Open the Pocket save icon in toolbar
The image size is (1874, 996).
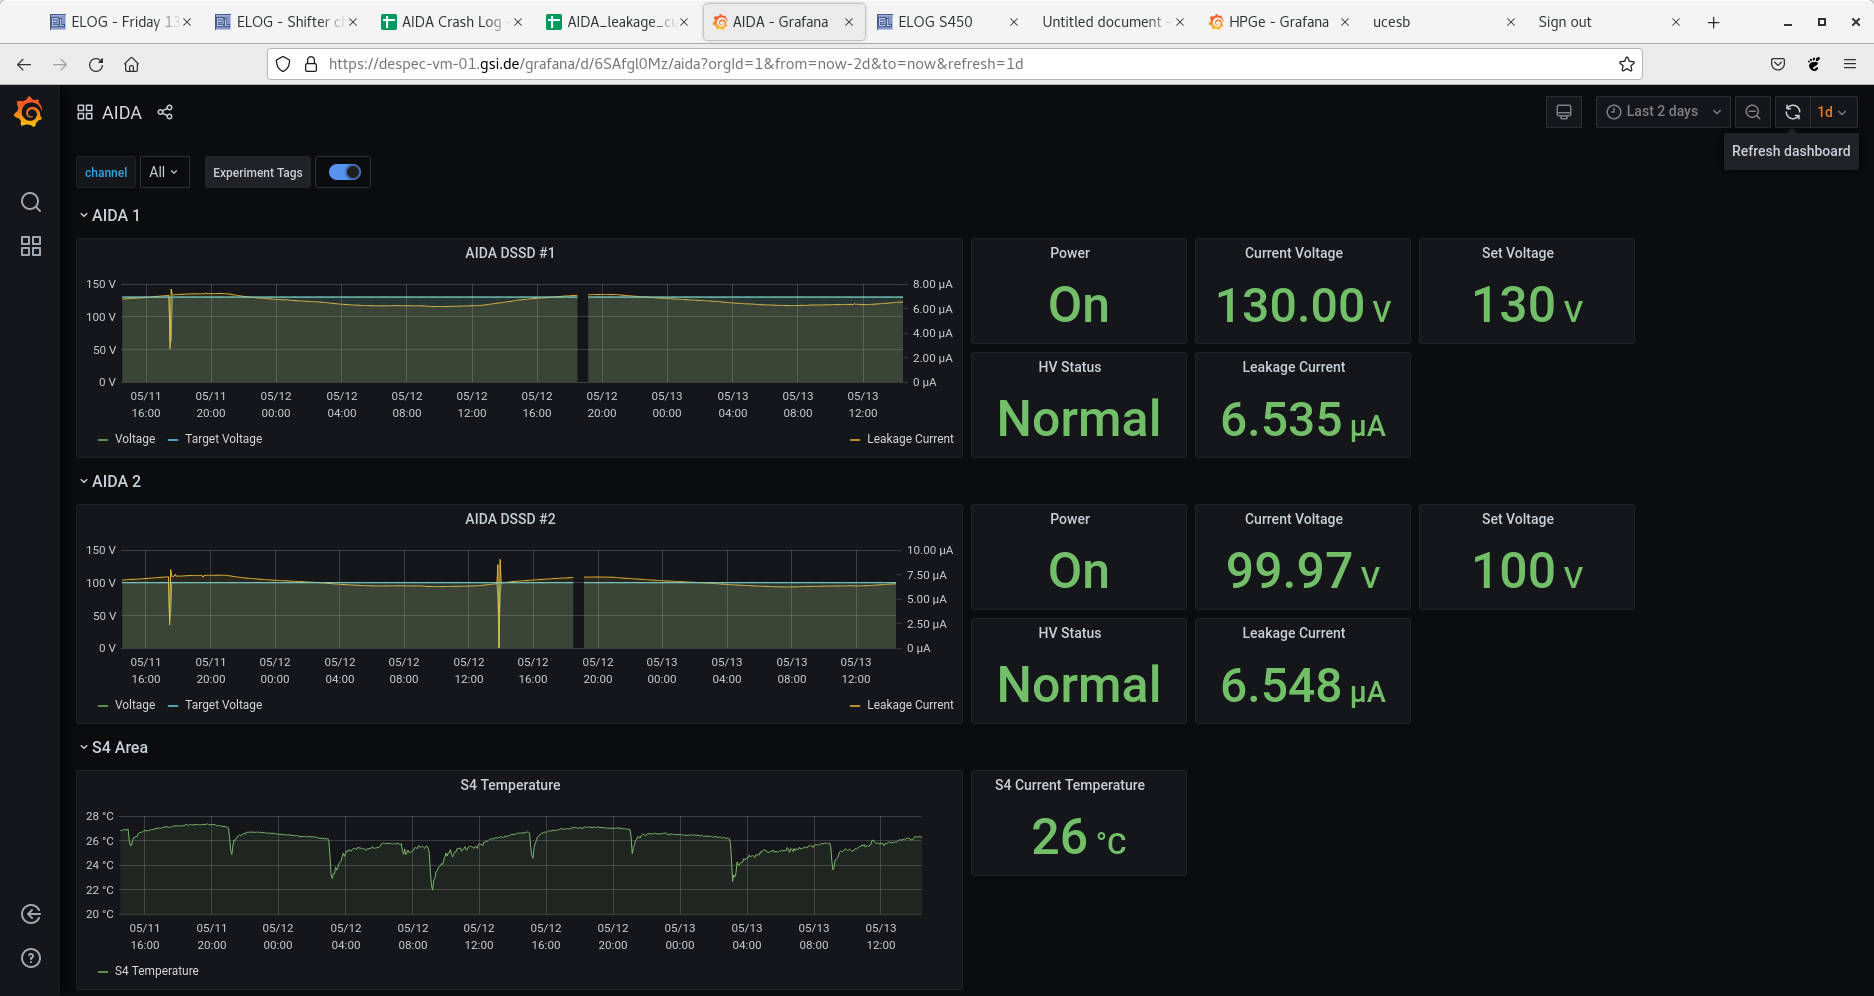[1778, 64]
